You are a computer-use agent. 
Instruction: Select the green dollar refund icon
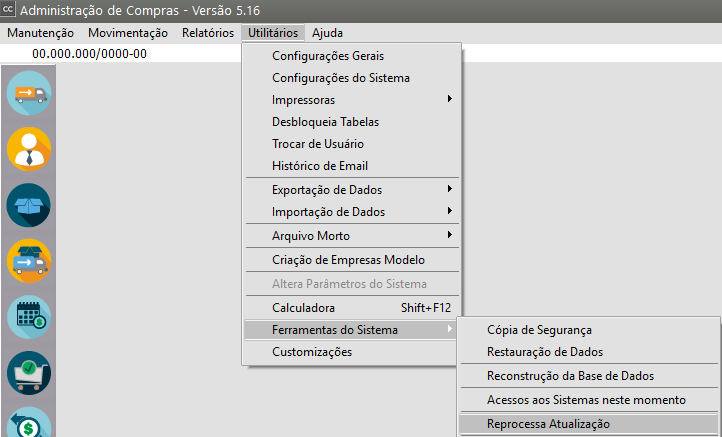tap(29, 422)
